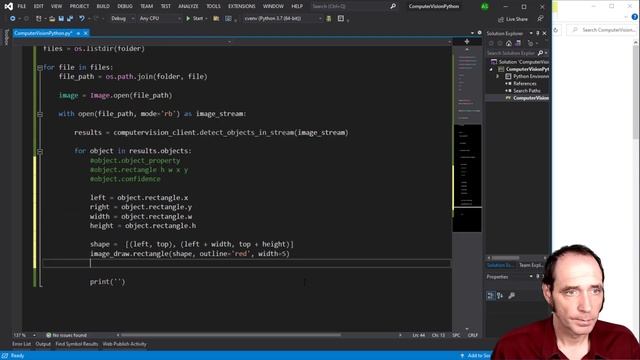
Task: Click the Solution Explorer pending changes filter icon
Action: click(530, 43)
